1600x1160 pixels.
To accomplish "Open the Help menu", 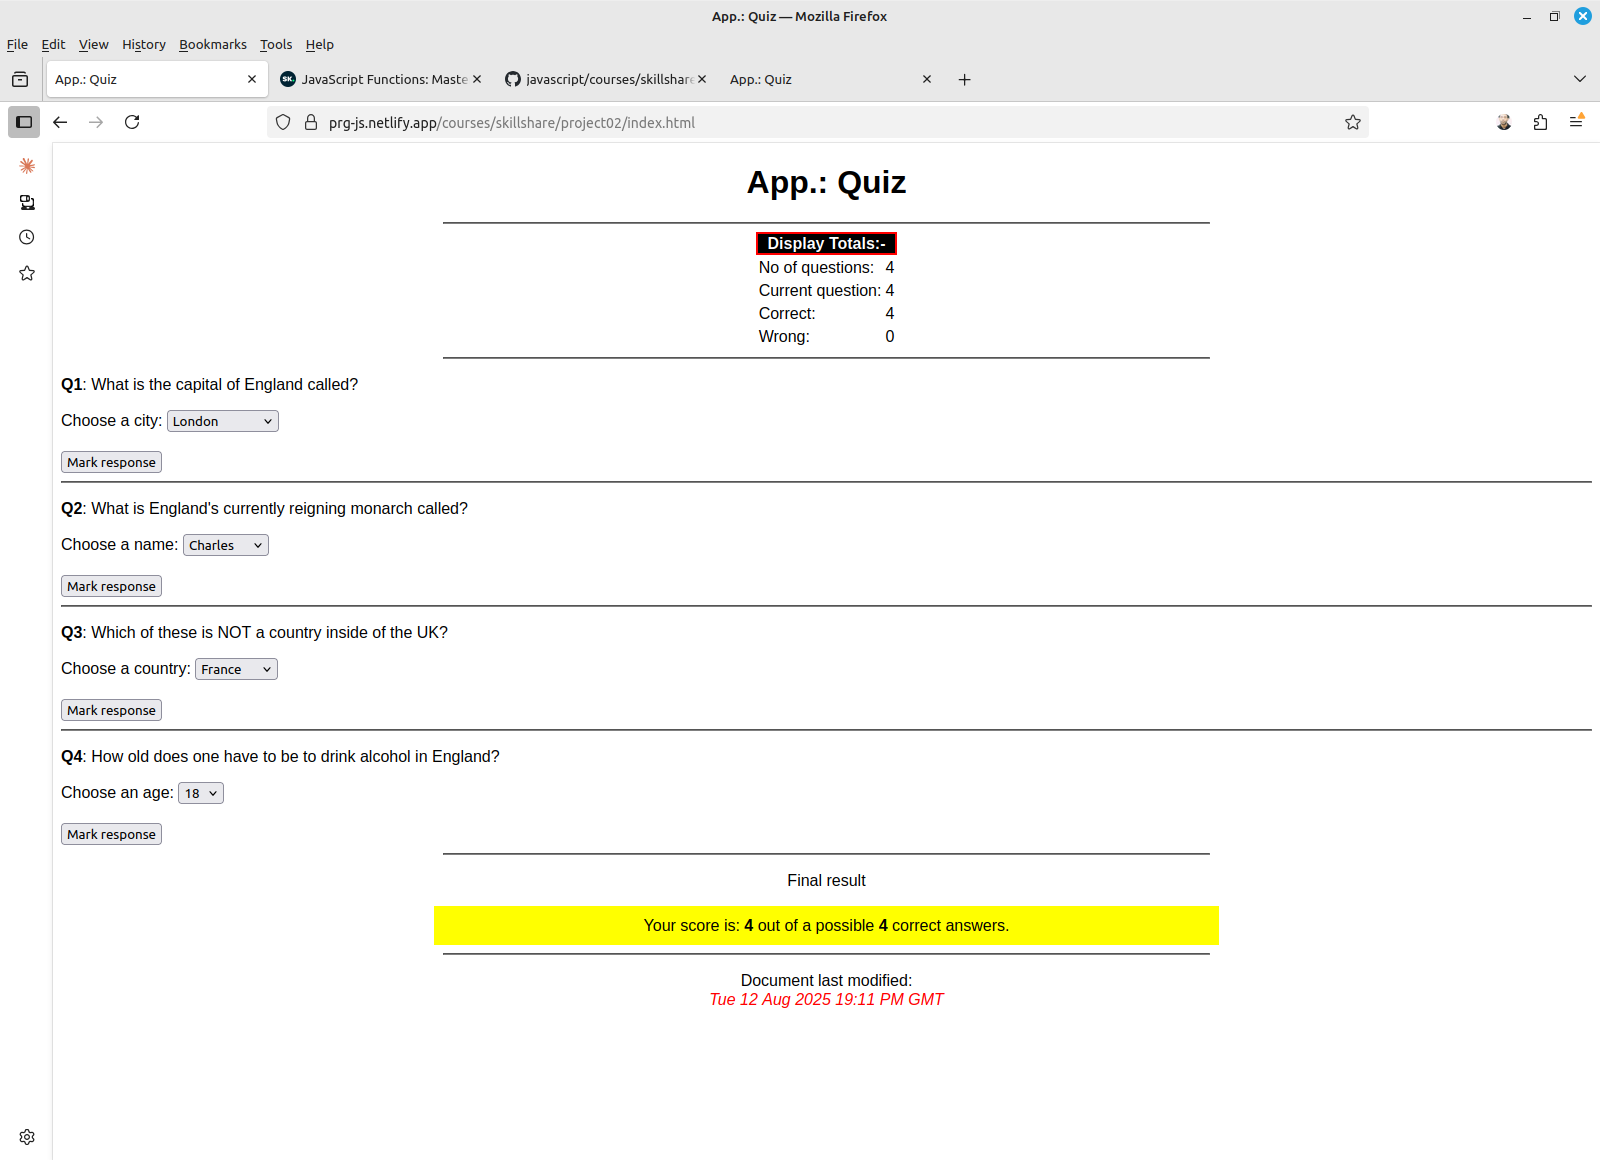I will (320, 44).
